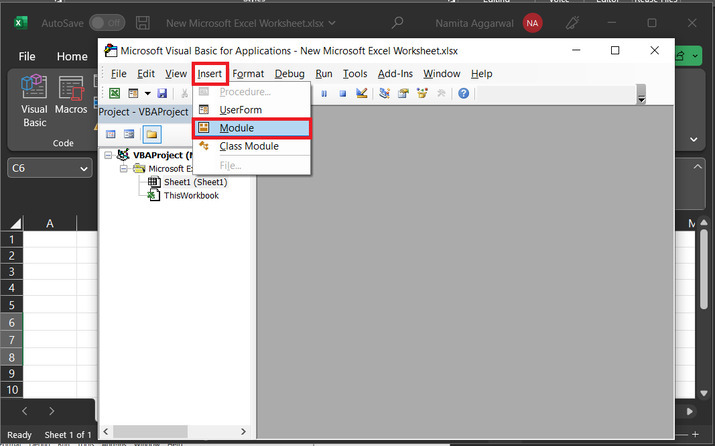Open Properties Window toolbar icon

pos(403,93)
